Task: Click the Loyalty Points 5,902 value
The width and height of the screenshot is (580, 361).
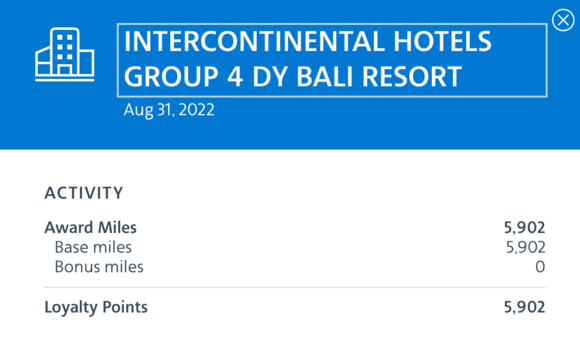Action: tap(525, 307)
